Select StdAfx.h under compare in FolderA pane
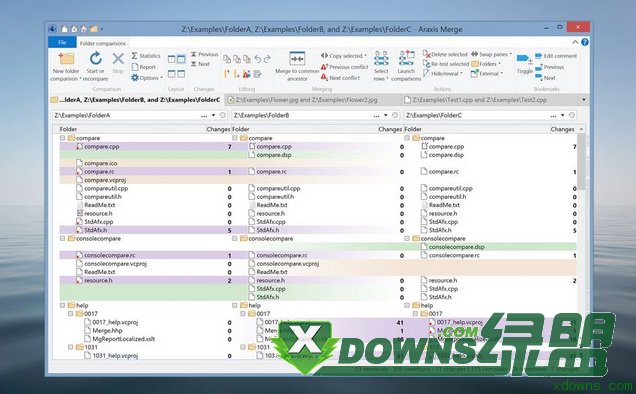636x394 pixels. (96, 230)
